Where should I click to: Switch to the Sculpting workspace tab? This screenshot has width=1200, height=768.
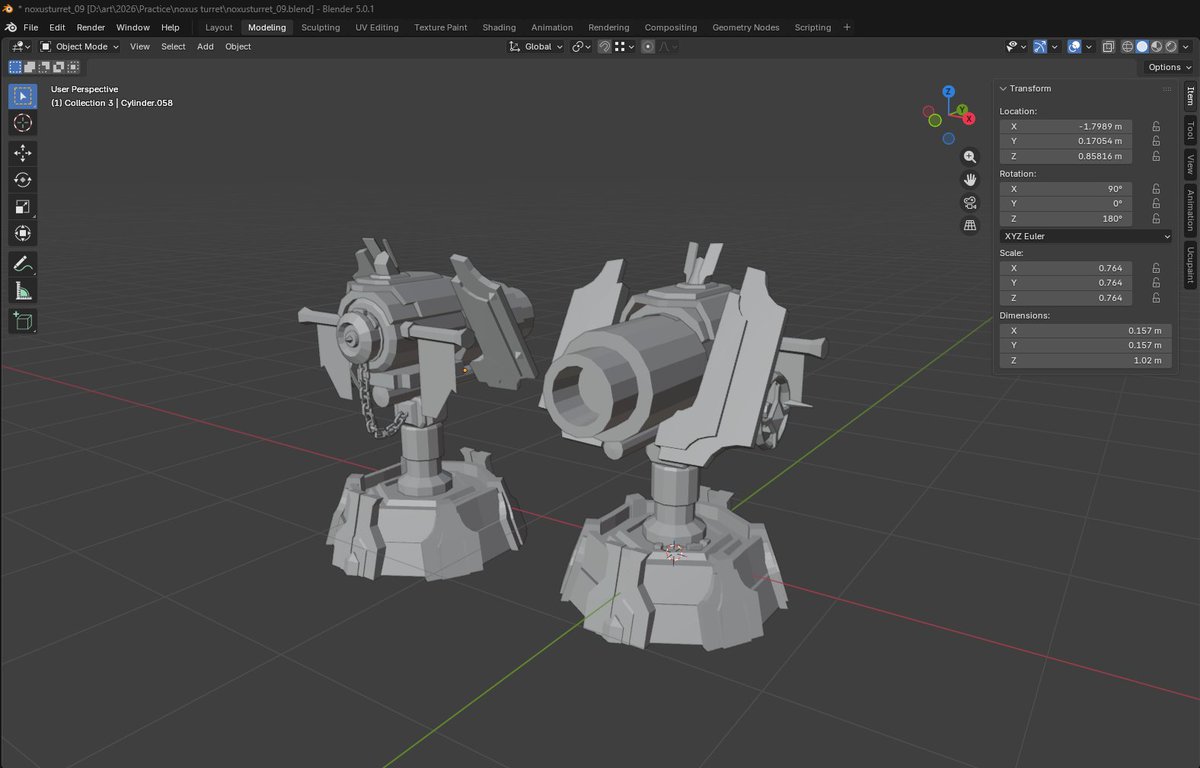321,27
